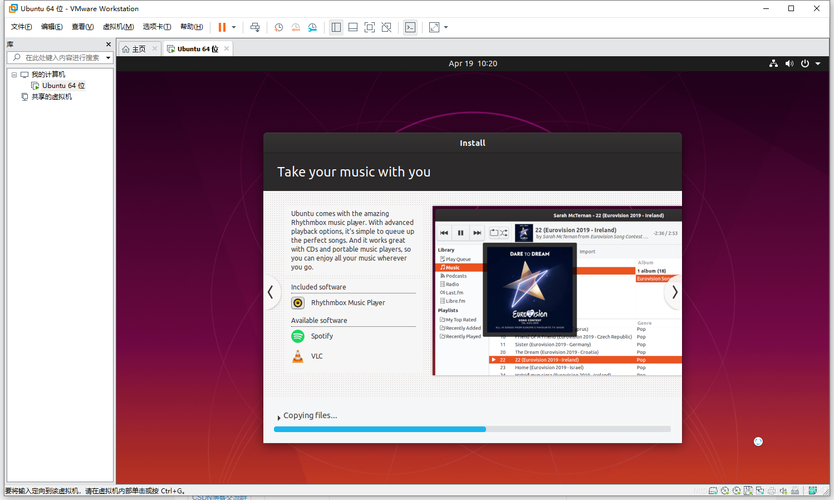Expand the Copying files details triangle

279,418
